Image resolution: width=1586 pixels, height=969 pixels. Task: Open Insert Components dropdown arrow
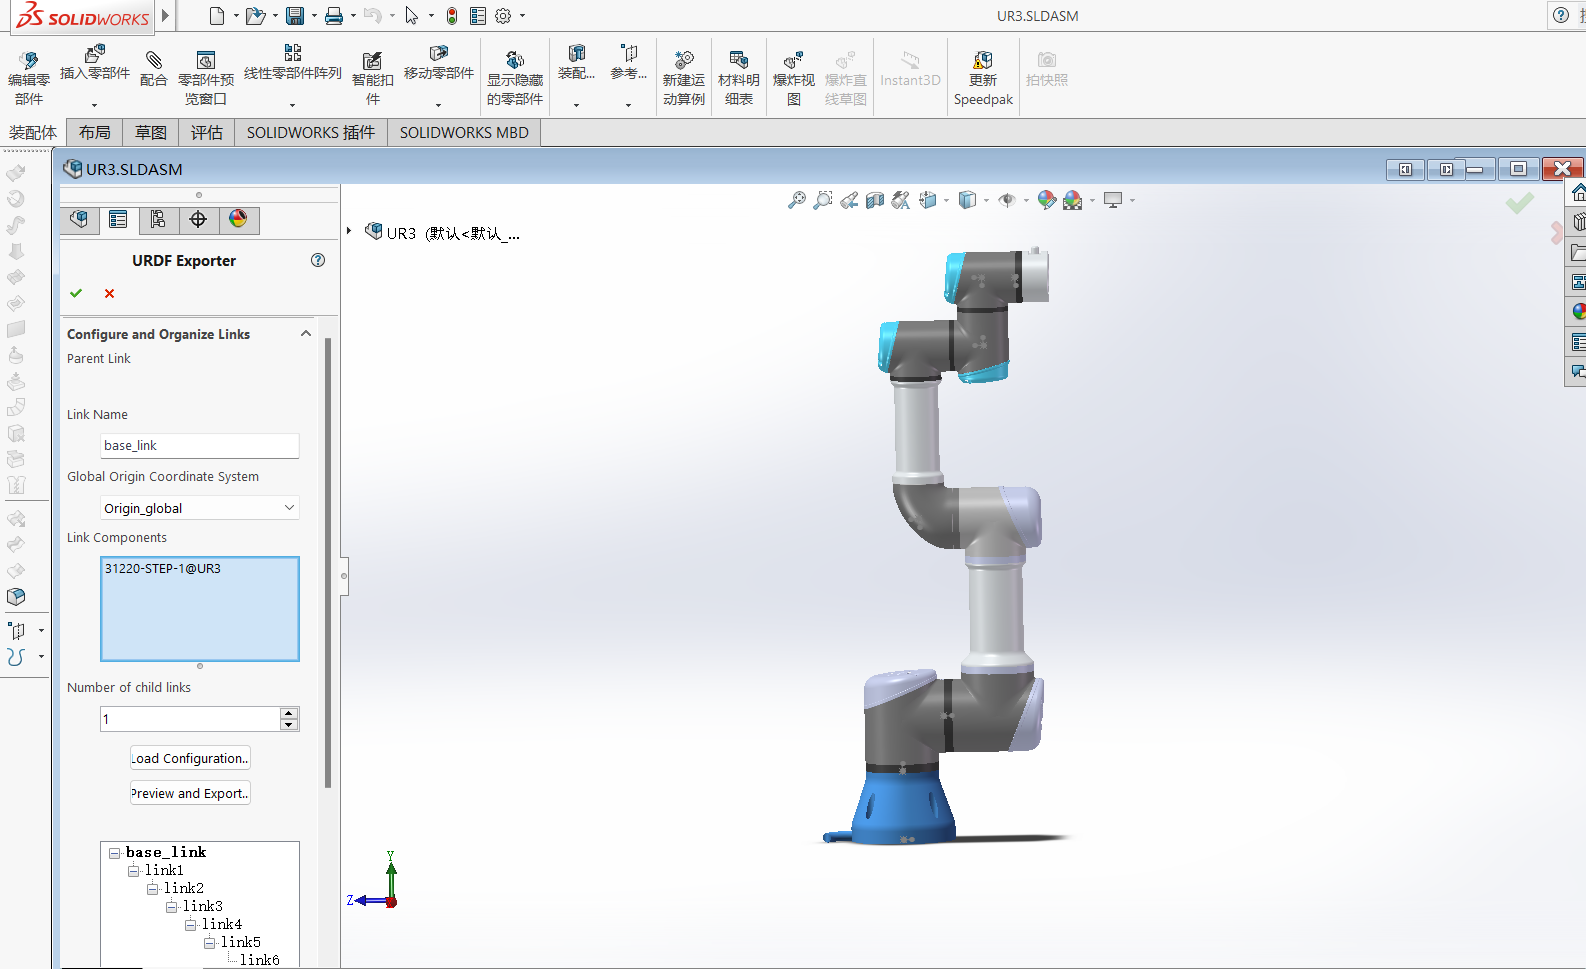95,105
